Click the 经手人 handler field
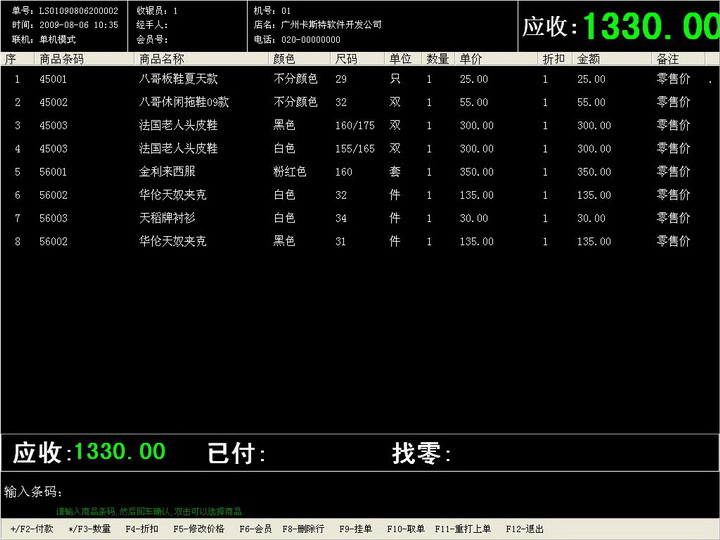The image size is (720, 540). 152,25
